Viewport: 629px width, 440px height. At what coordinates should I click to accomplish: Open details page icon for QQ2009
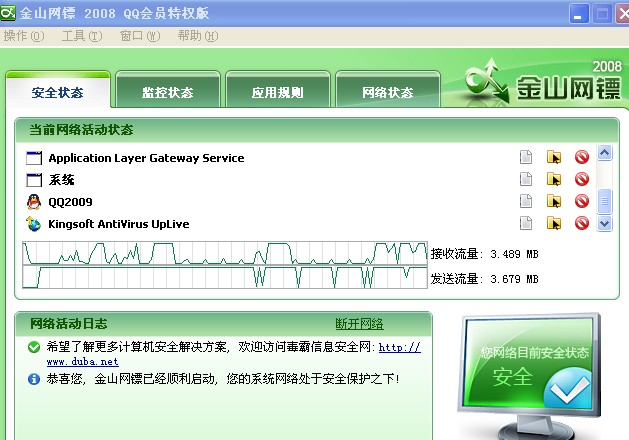coord(526,201)
